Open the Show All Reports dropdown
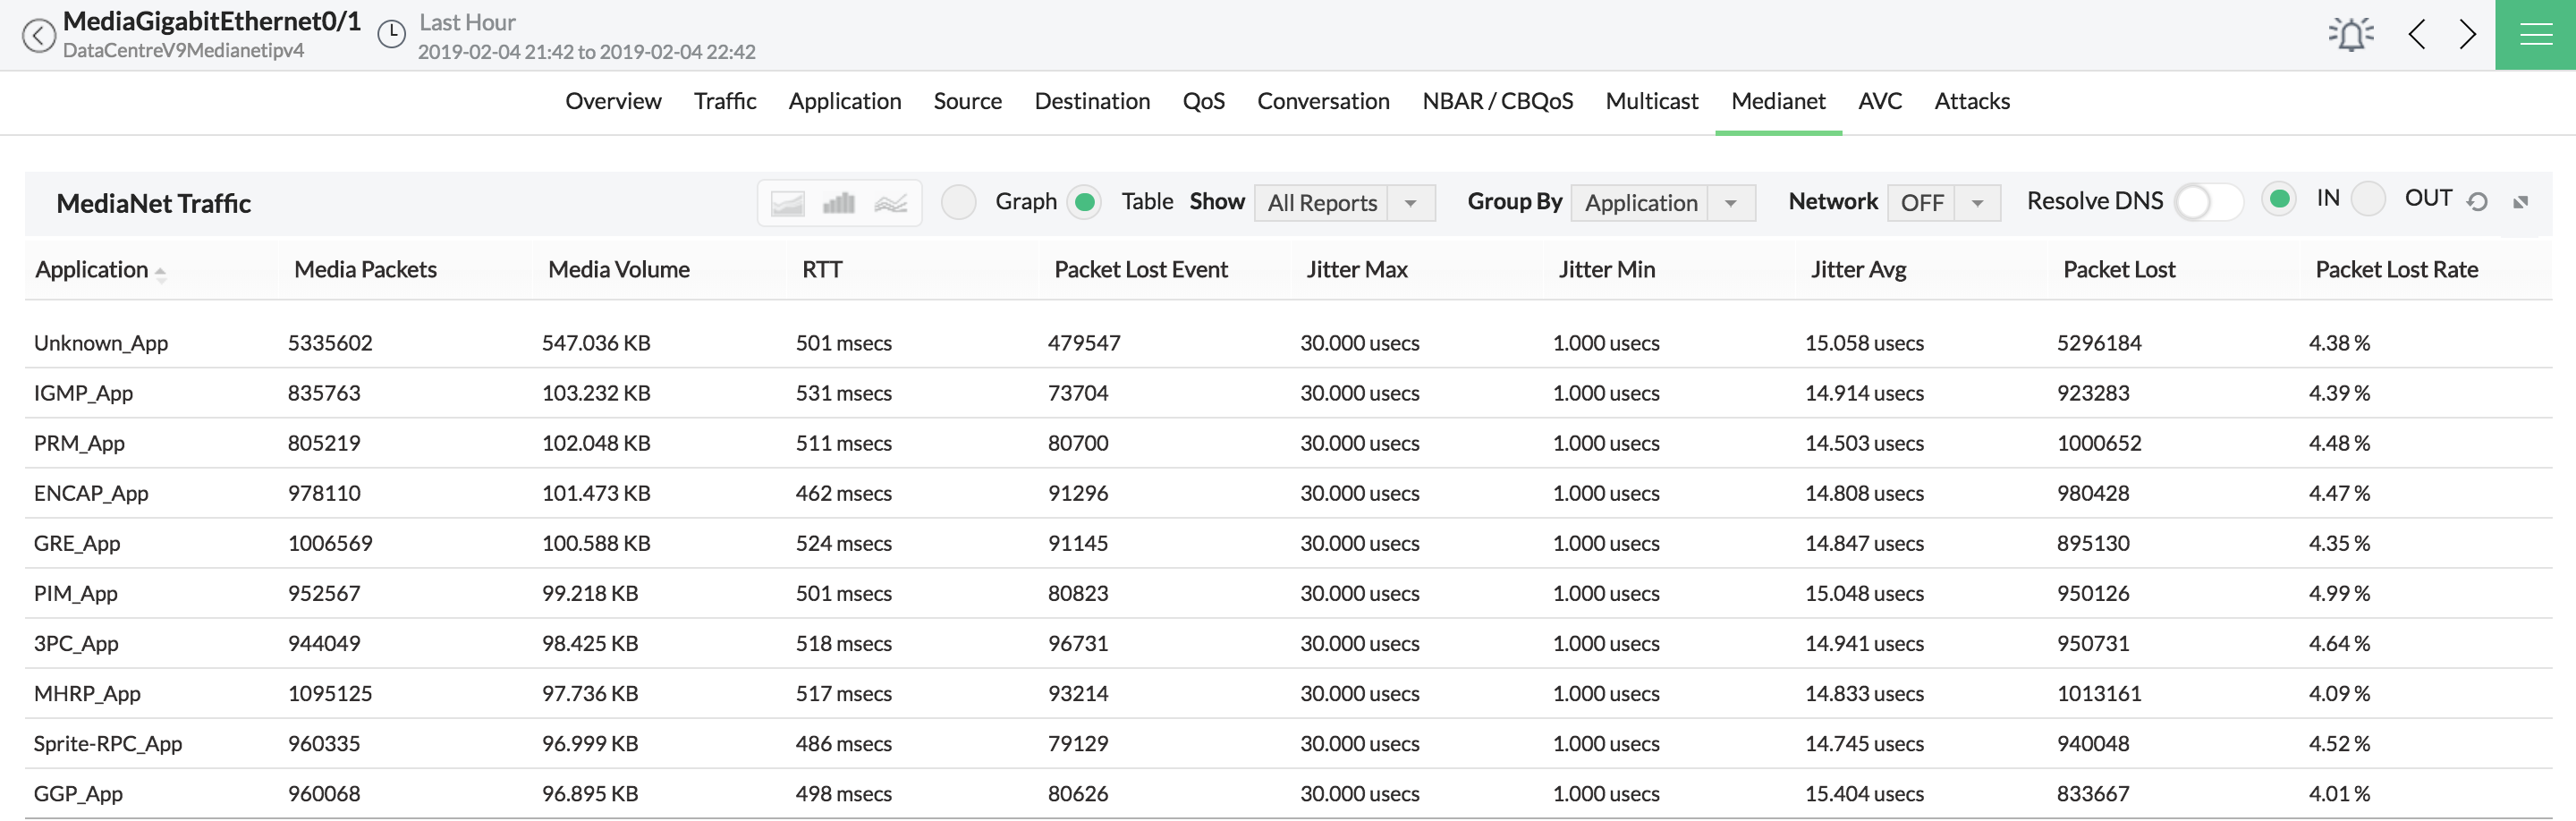 coord(1343,203)
